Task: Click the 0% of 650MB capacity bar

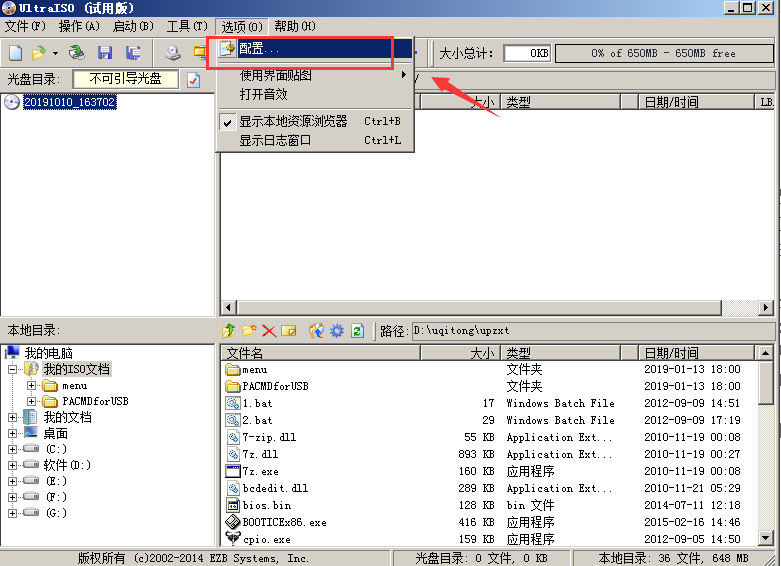Action: point(664,53)
